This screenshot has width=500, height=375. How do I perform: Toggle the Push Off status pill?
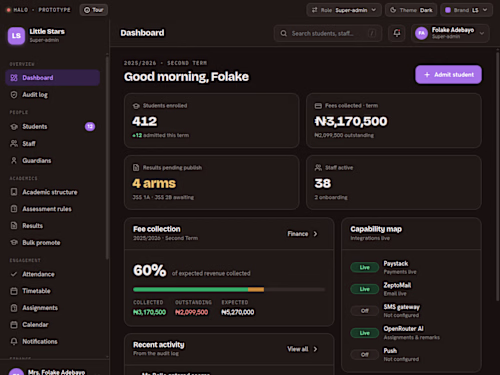(x=365, y=355)
